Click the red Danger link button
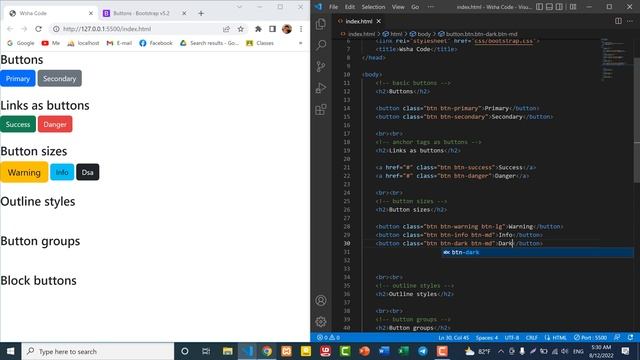Image resolution: width=640 pixels, height=360 pixels. tap(55, 124)
